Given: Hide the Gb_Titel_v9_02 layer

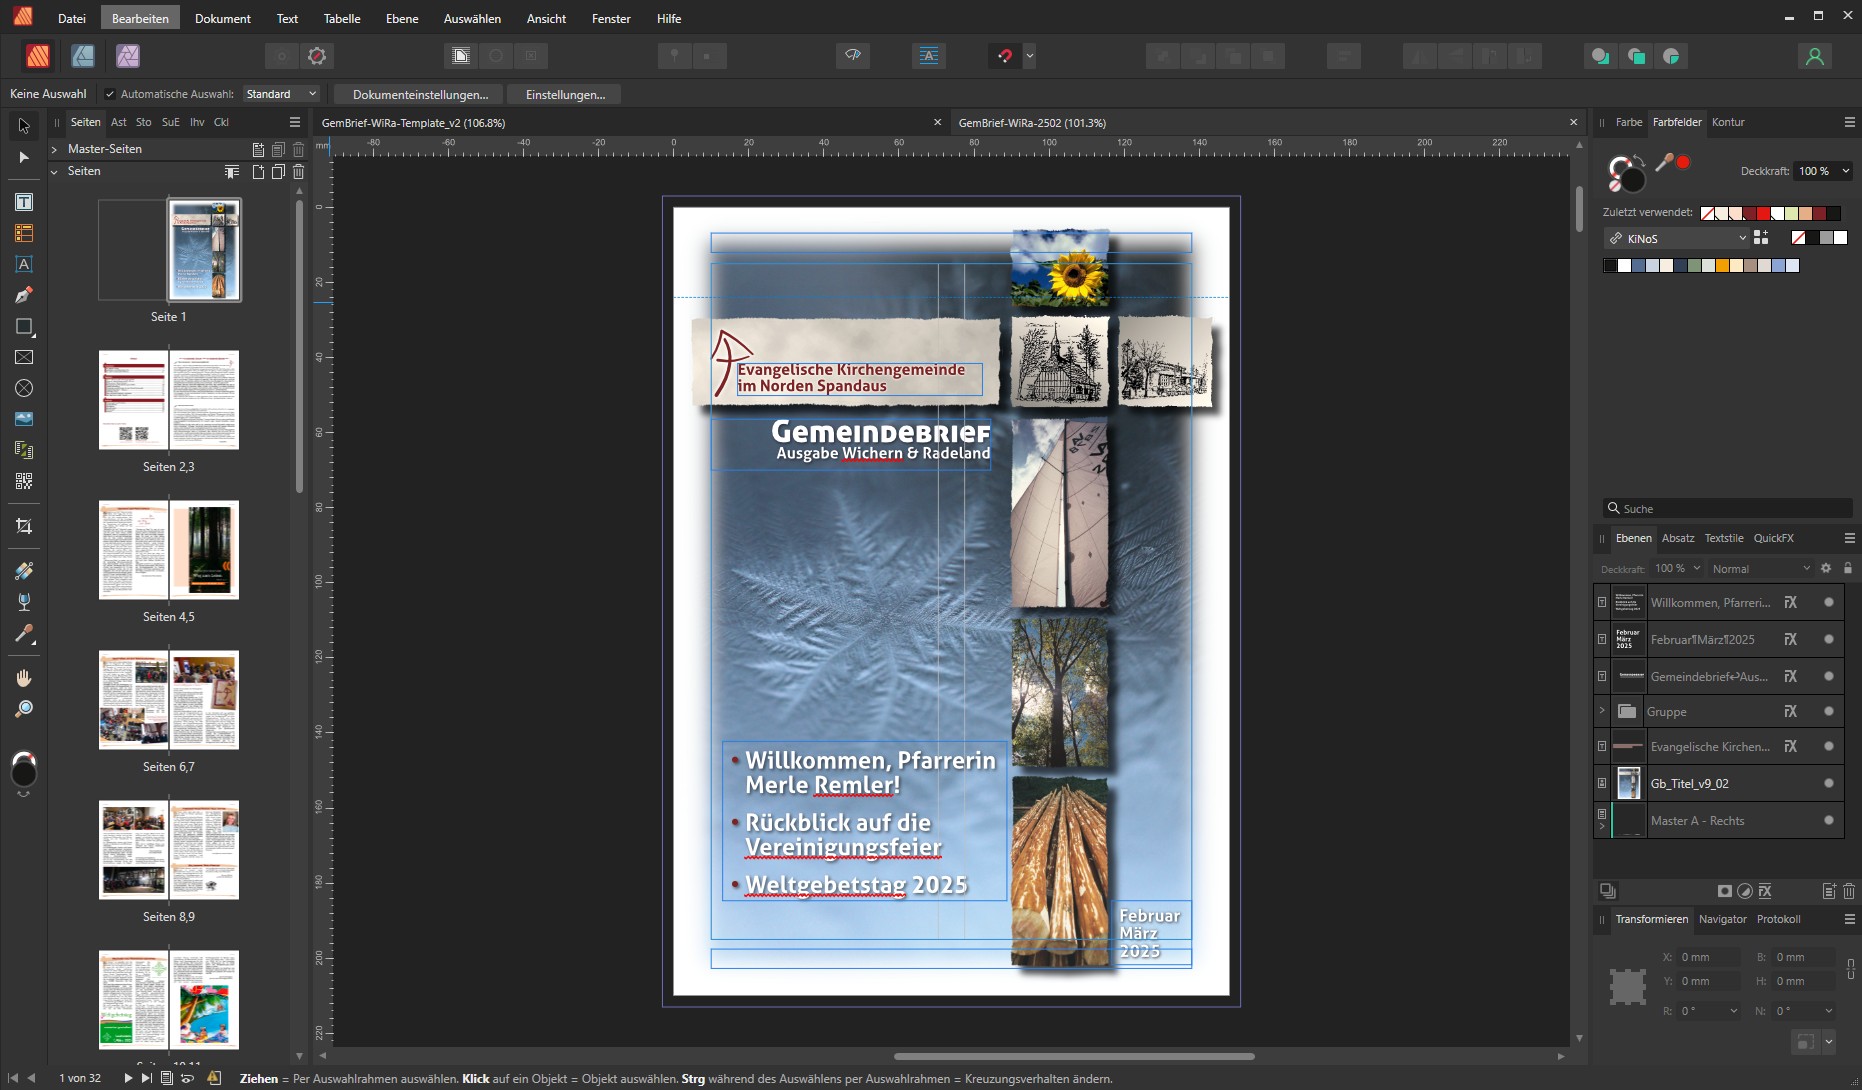Looking at the screenshot, I should [1829, 783].
